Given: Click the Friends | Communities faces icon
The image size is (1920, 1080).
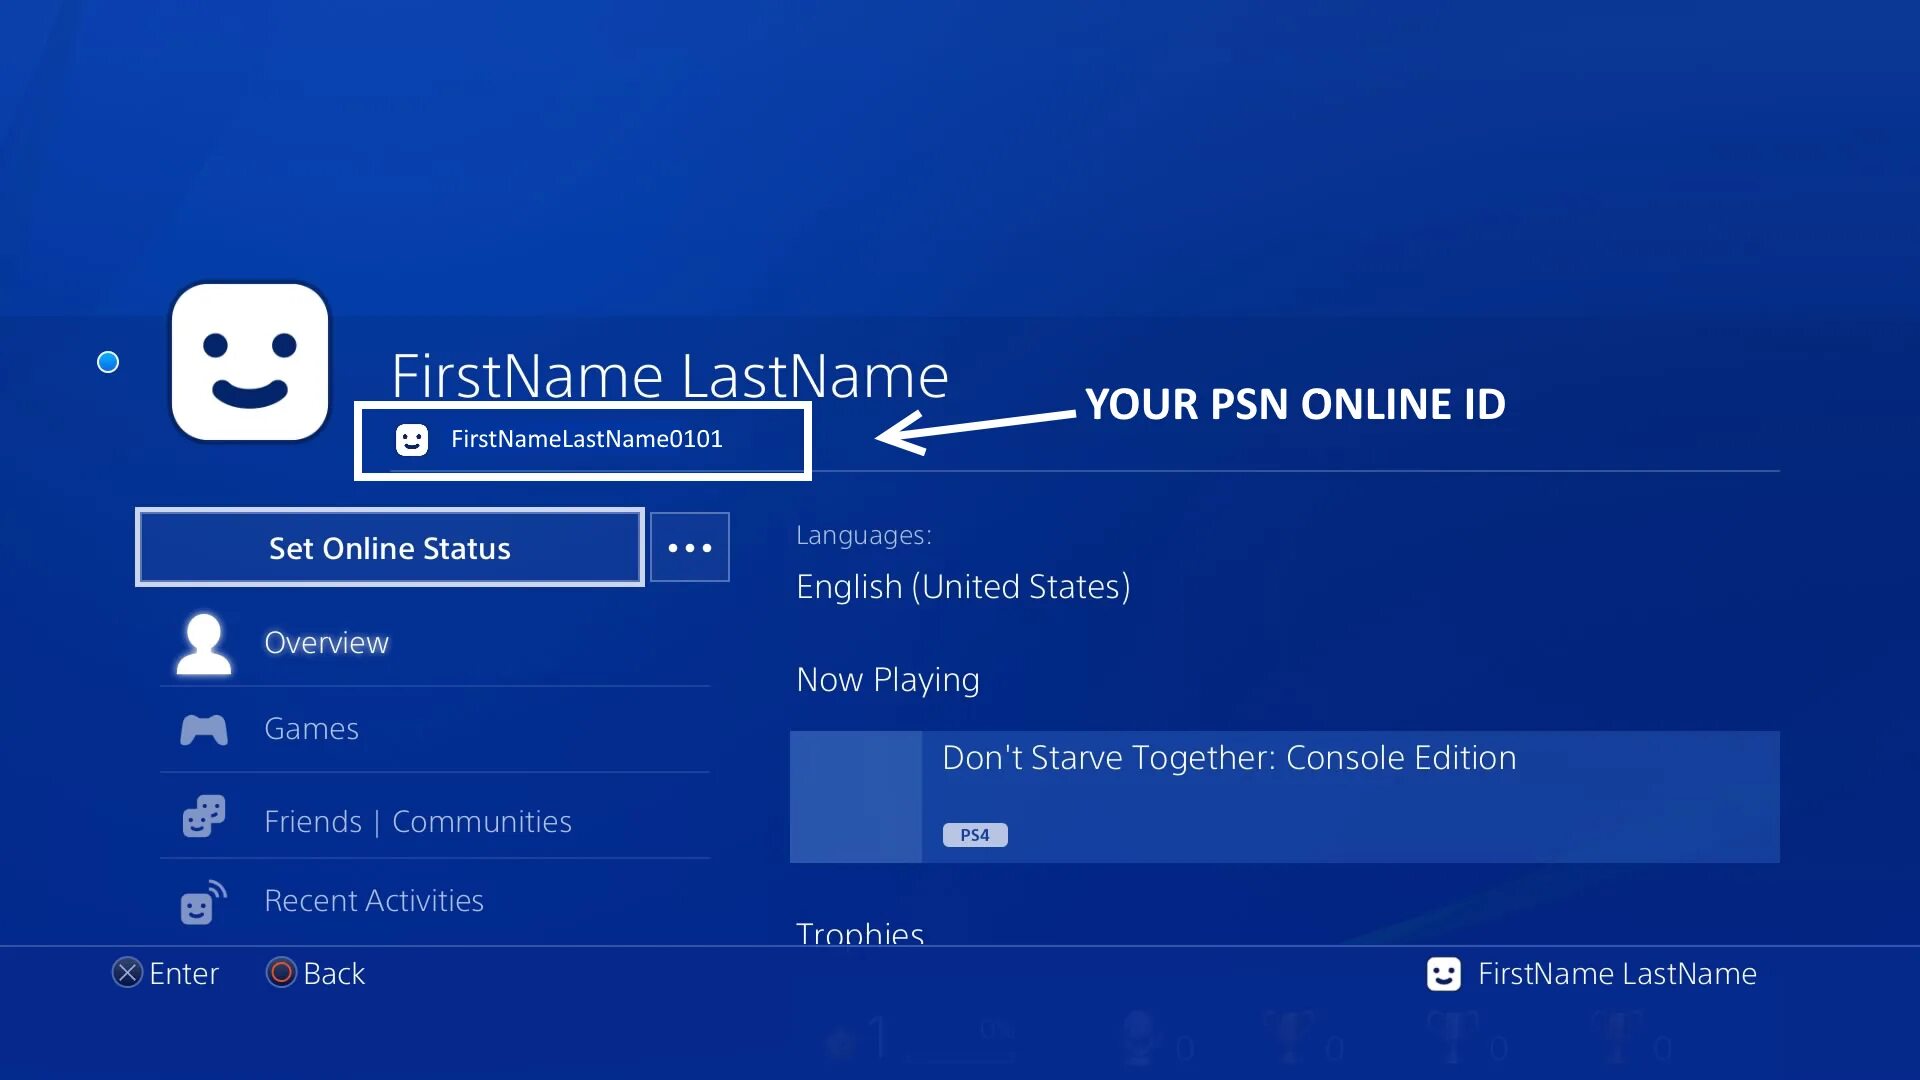Looking at the screenshot, I should [x=204, y=817].
